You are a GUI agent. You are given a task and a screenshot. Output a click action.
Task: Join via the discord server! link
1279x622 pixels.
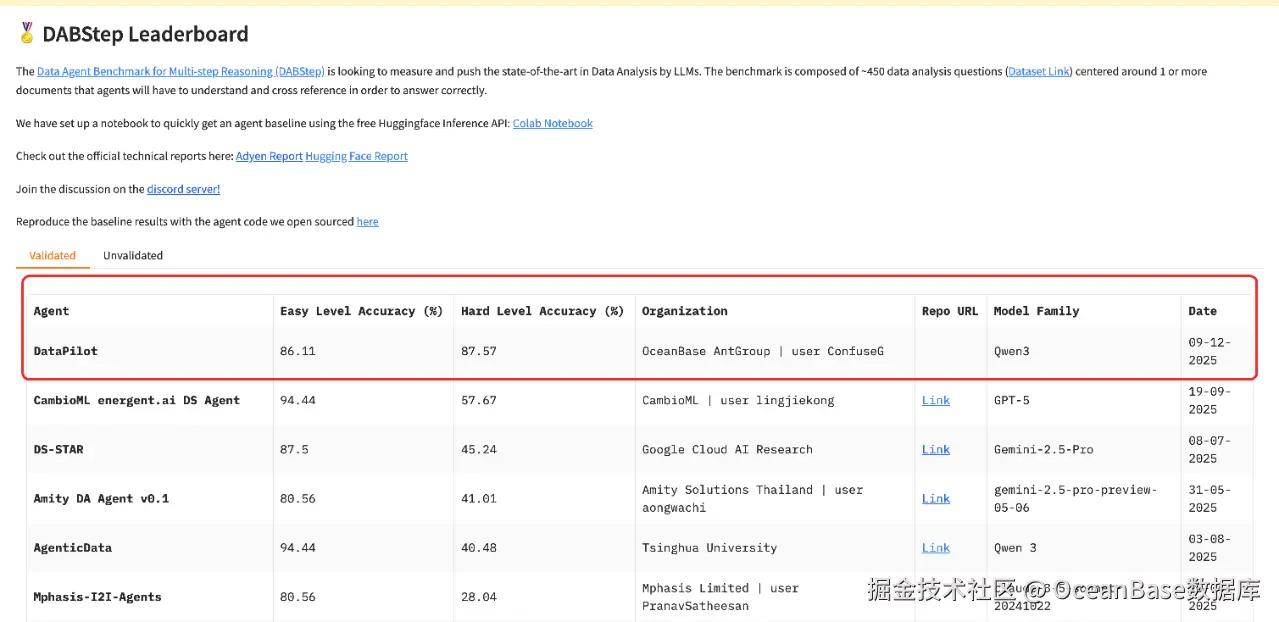pos(183,189)
